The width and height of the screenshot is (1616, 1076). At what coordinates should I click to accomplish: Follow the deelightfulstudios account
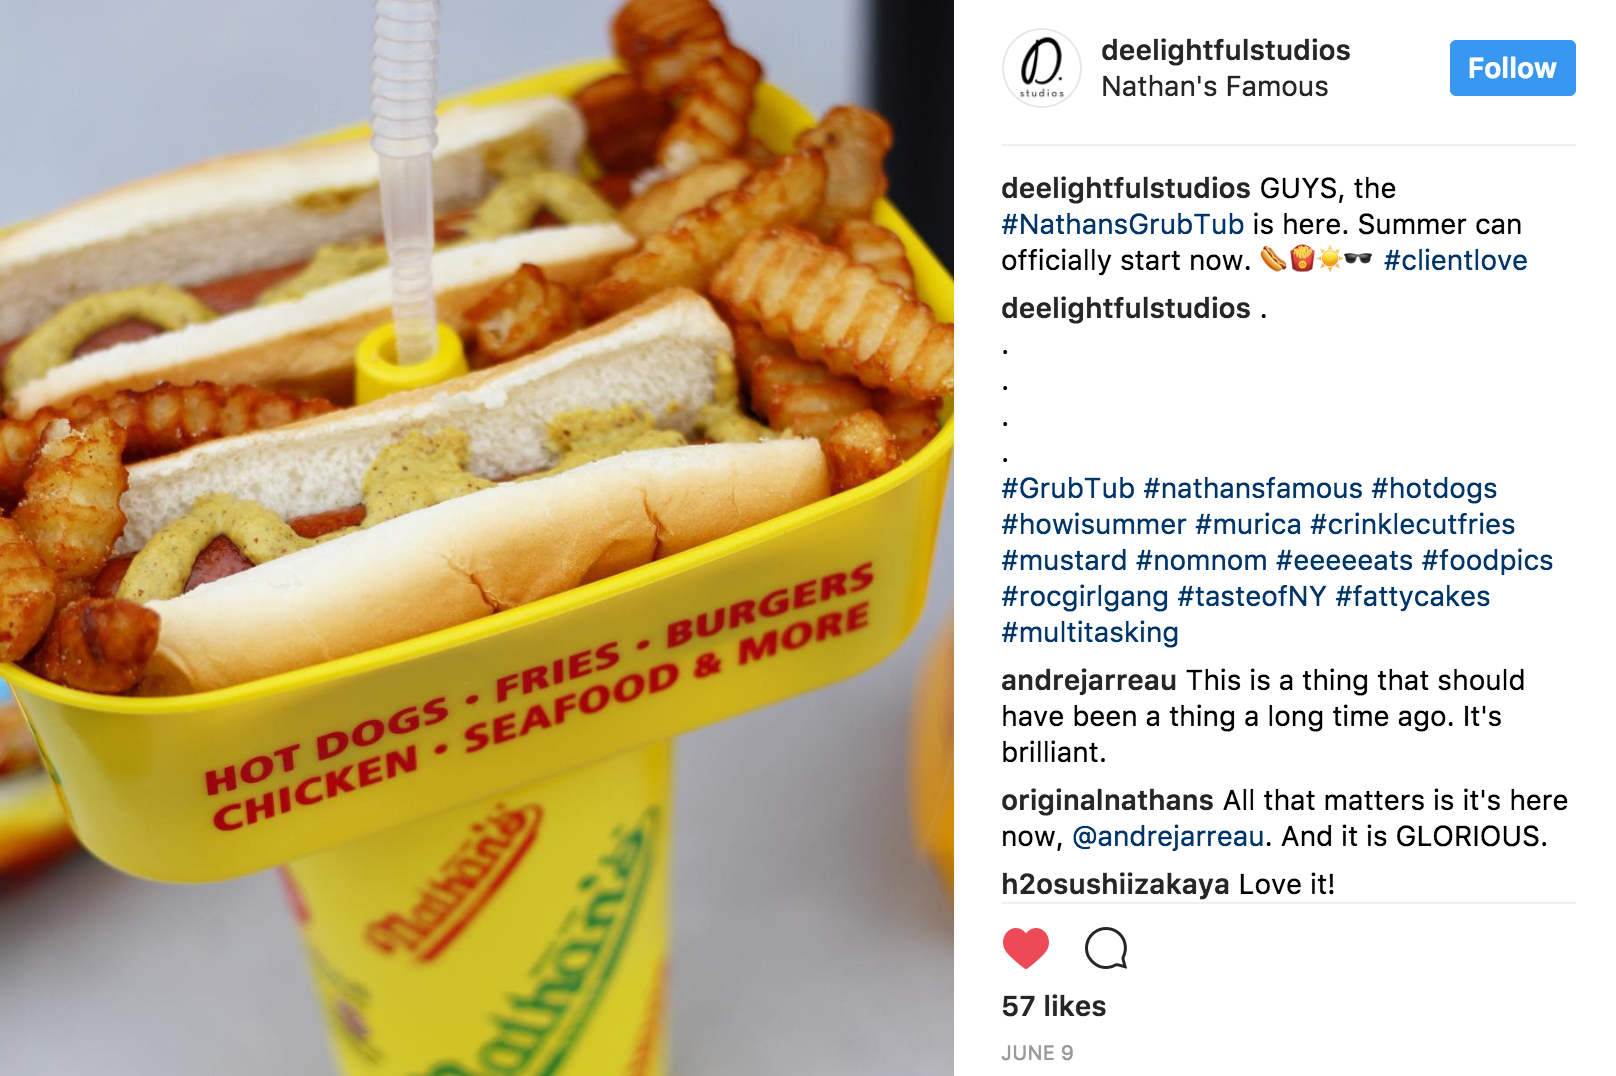1512,68
